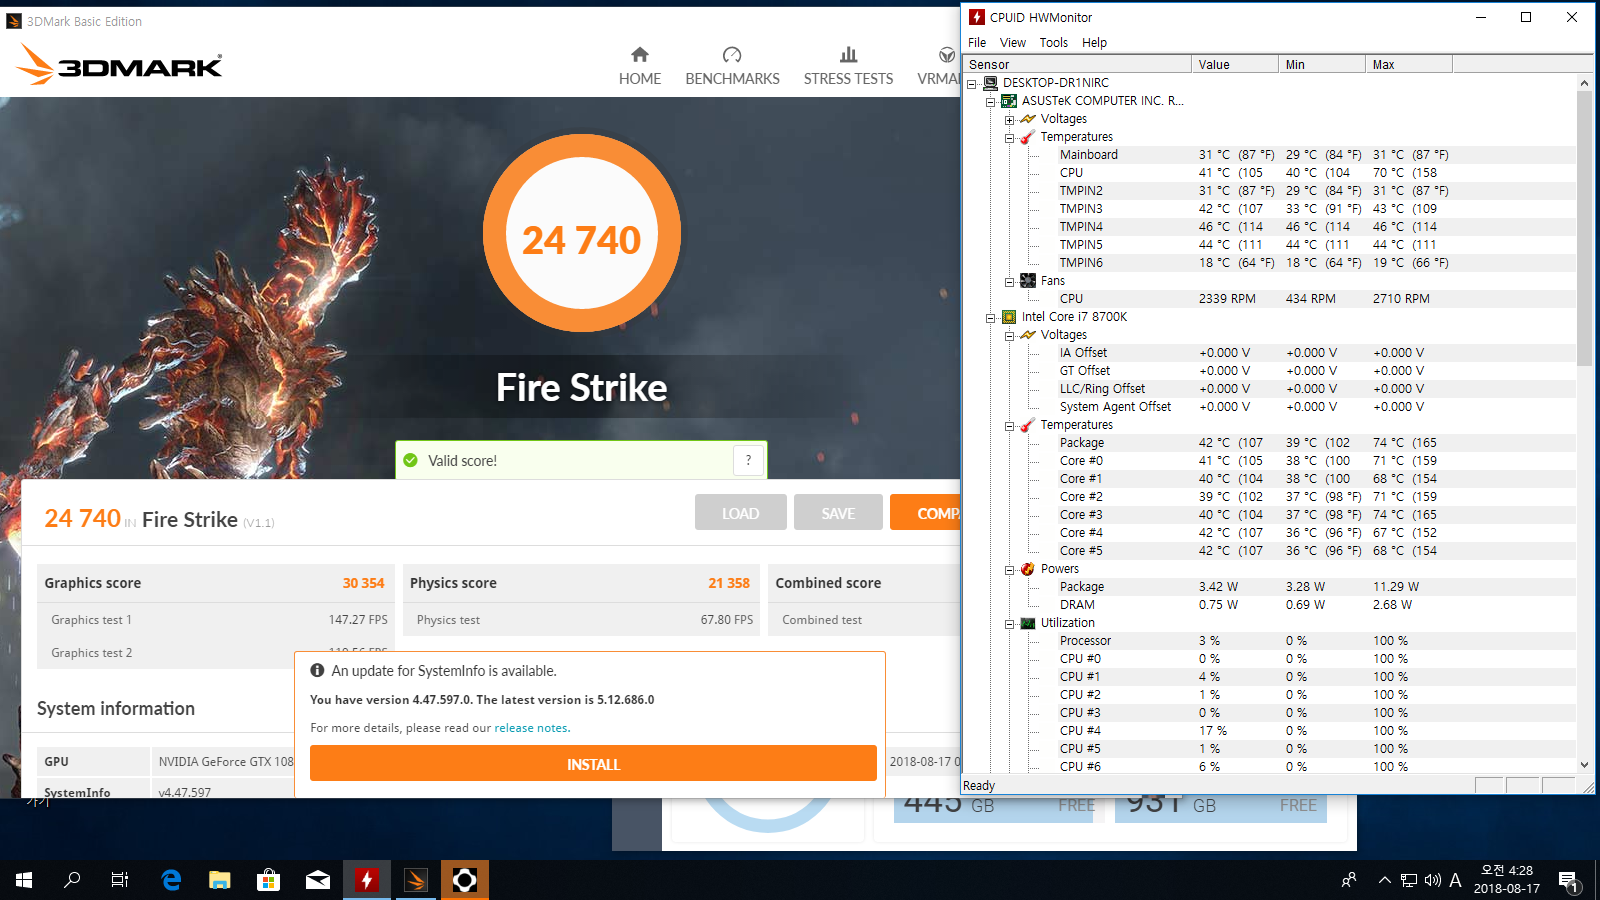
Task: Open Microsoft Store from the taskbar
Action: [268, 880]
